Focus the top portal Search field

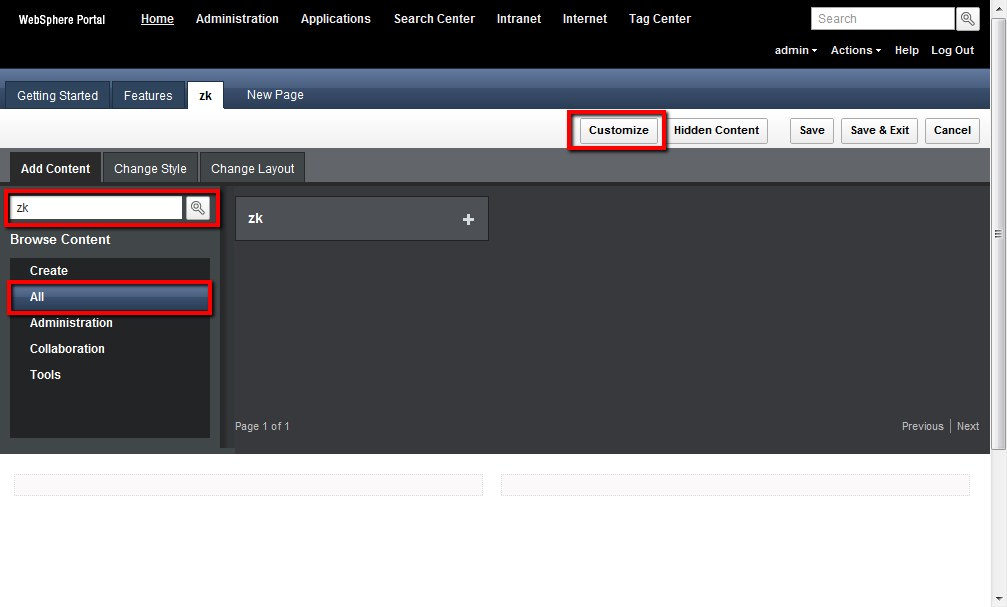[x=882, y=19]
